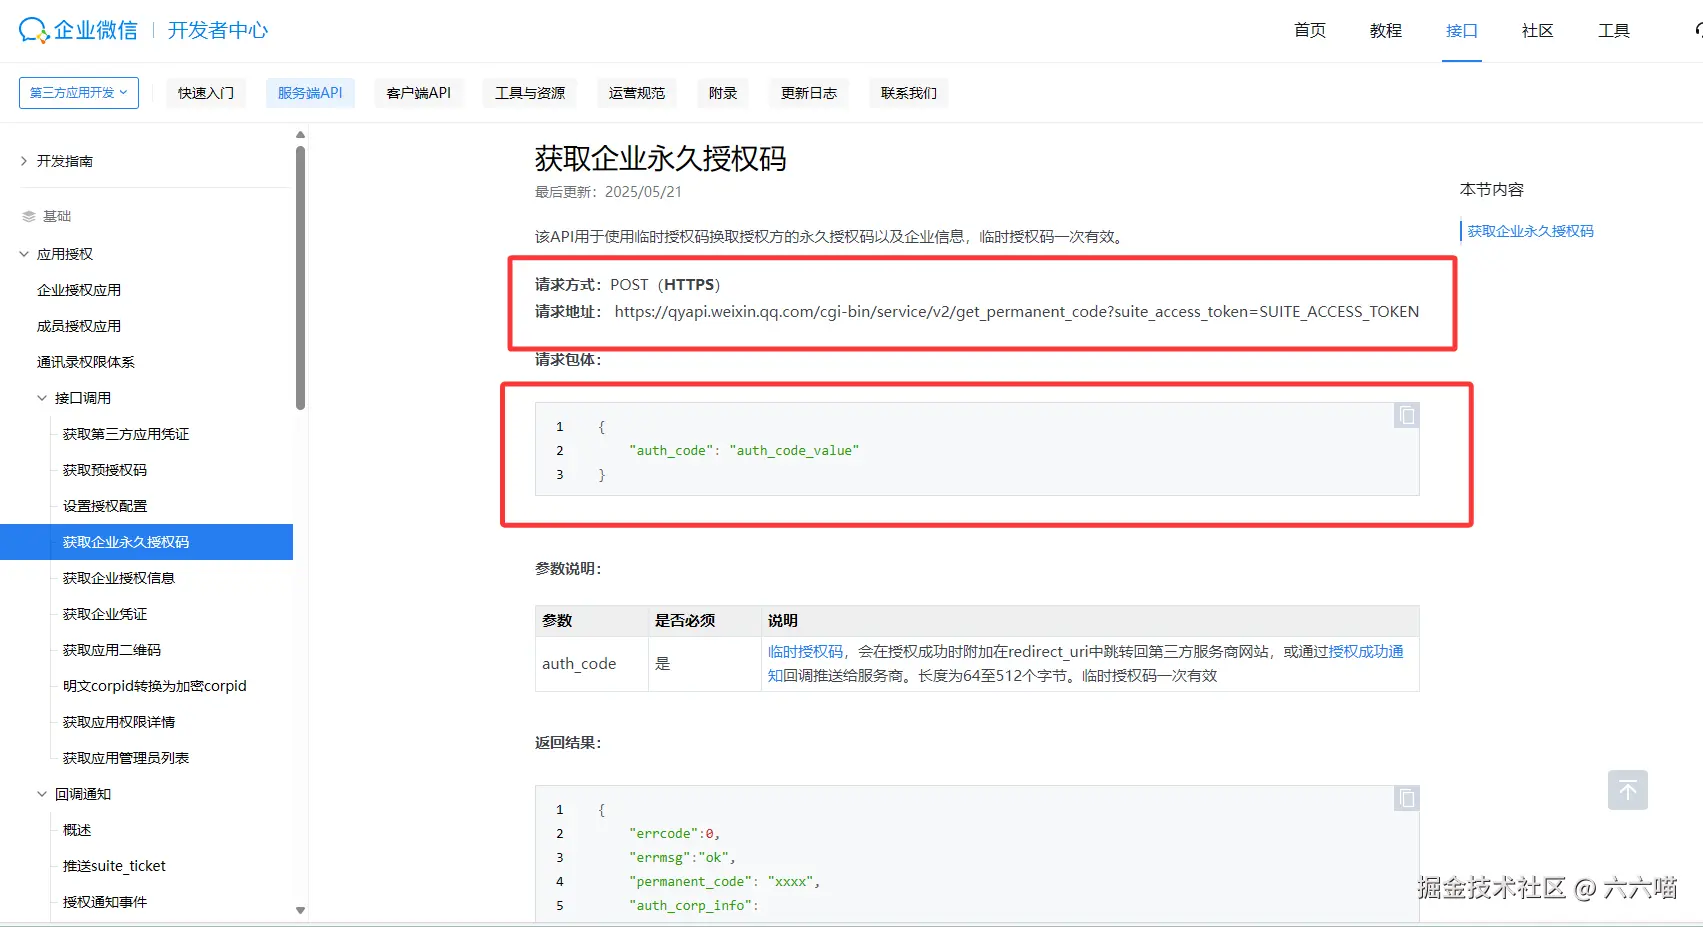Image resolution: width=1703 pixels, height=927 pixels.
Task: Open 工具 in top navigation
Action: 1614,31
